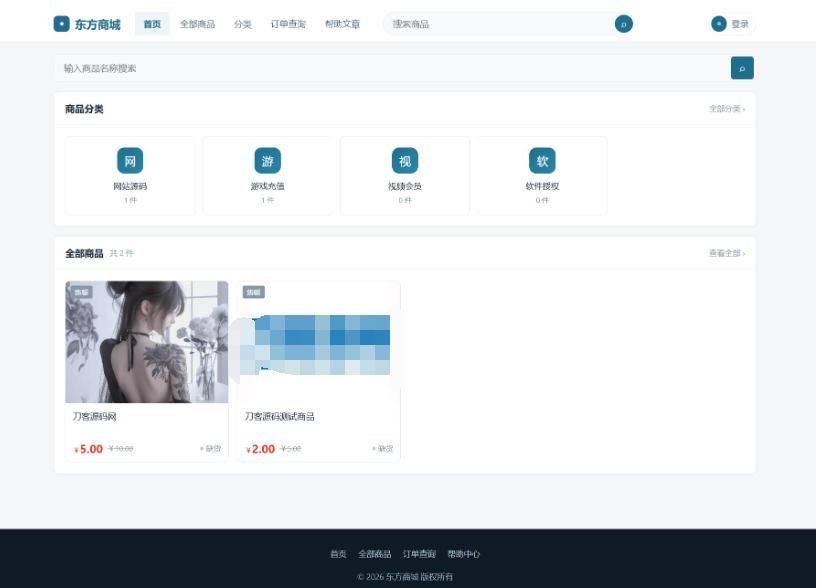This screenshot has height=588, width=822.
Task: Open 订单查询 in the top navigation
Action: pos(288,24)
